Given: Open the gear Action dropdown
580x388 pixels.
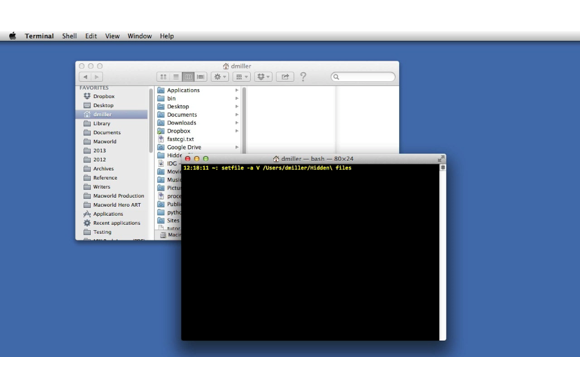Looking at the screenshot, I should (x=220, y=77).
